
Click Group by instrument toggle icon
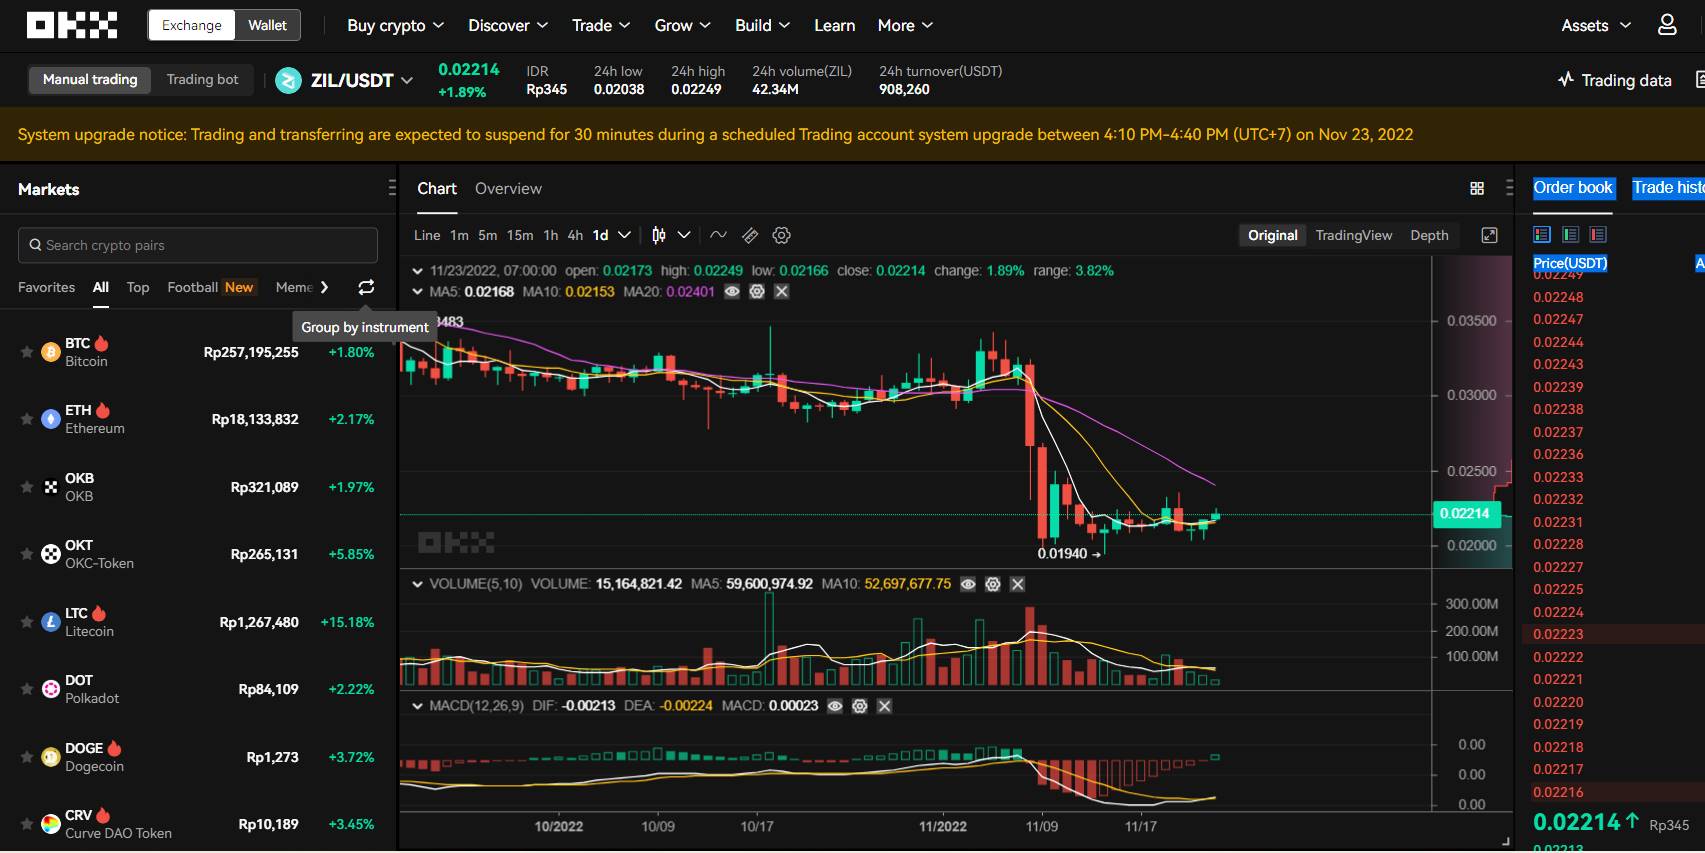[366, 287]
